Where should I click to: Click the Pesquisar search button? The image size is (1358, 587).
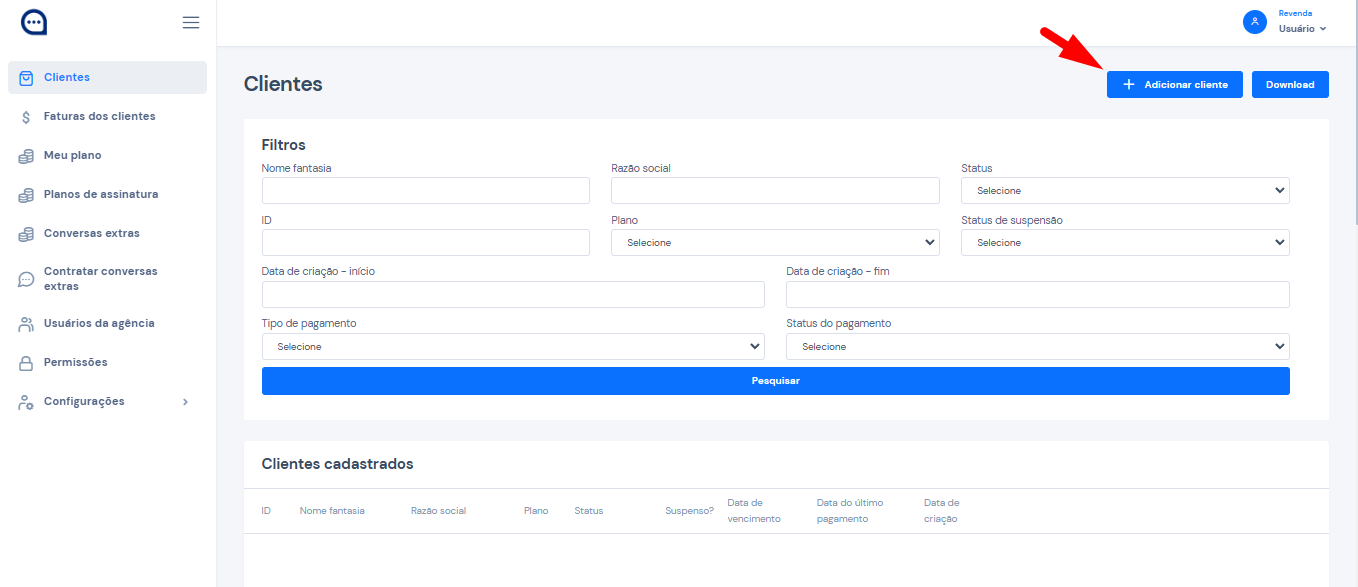pos(775,381)
